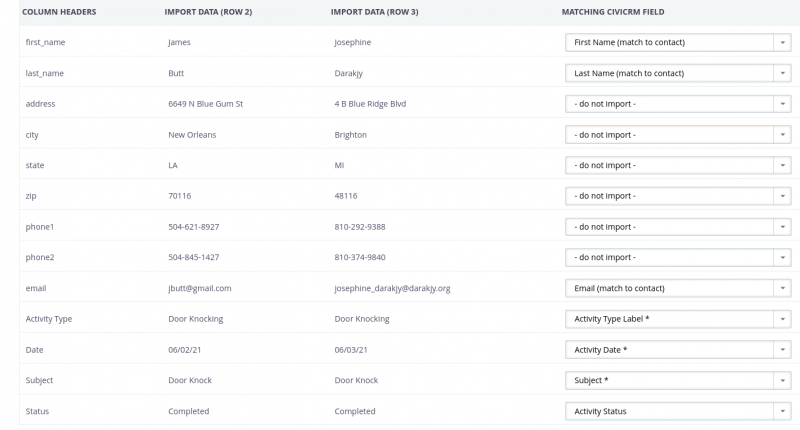Open the Activity Status mapping dropdown

click(678, 411)
